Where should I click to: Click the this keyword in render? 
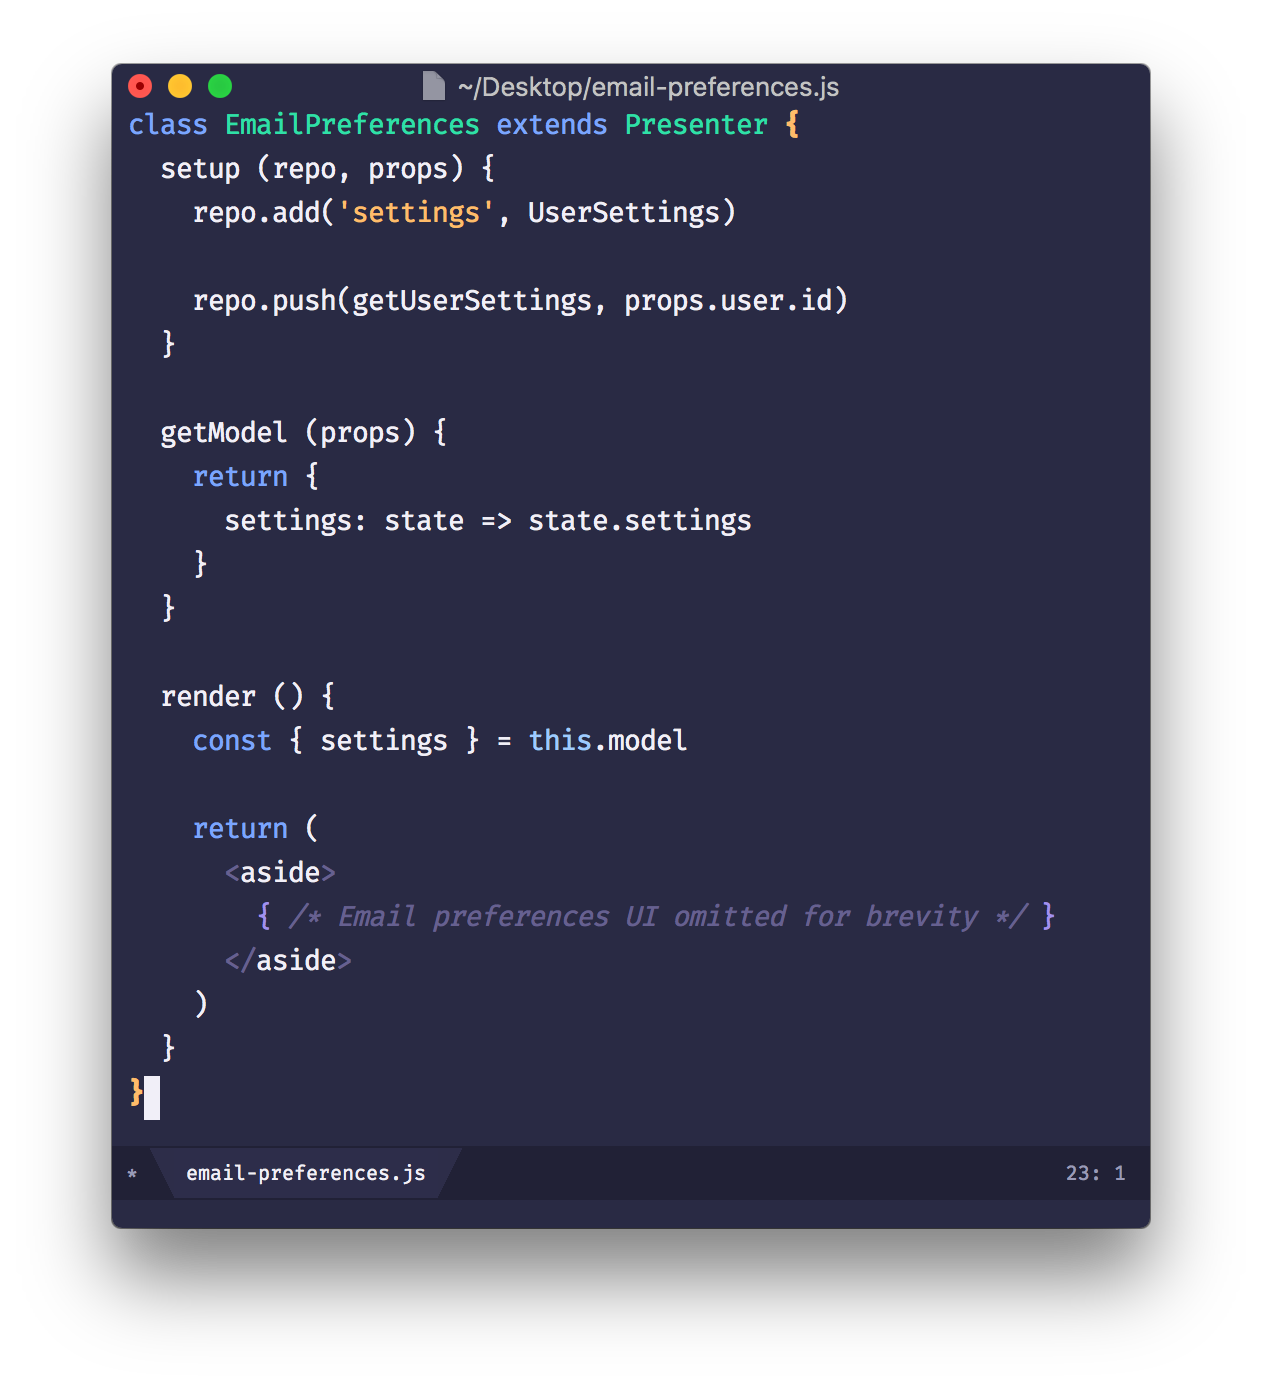click(x=560, y=740)
